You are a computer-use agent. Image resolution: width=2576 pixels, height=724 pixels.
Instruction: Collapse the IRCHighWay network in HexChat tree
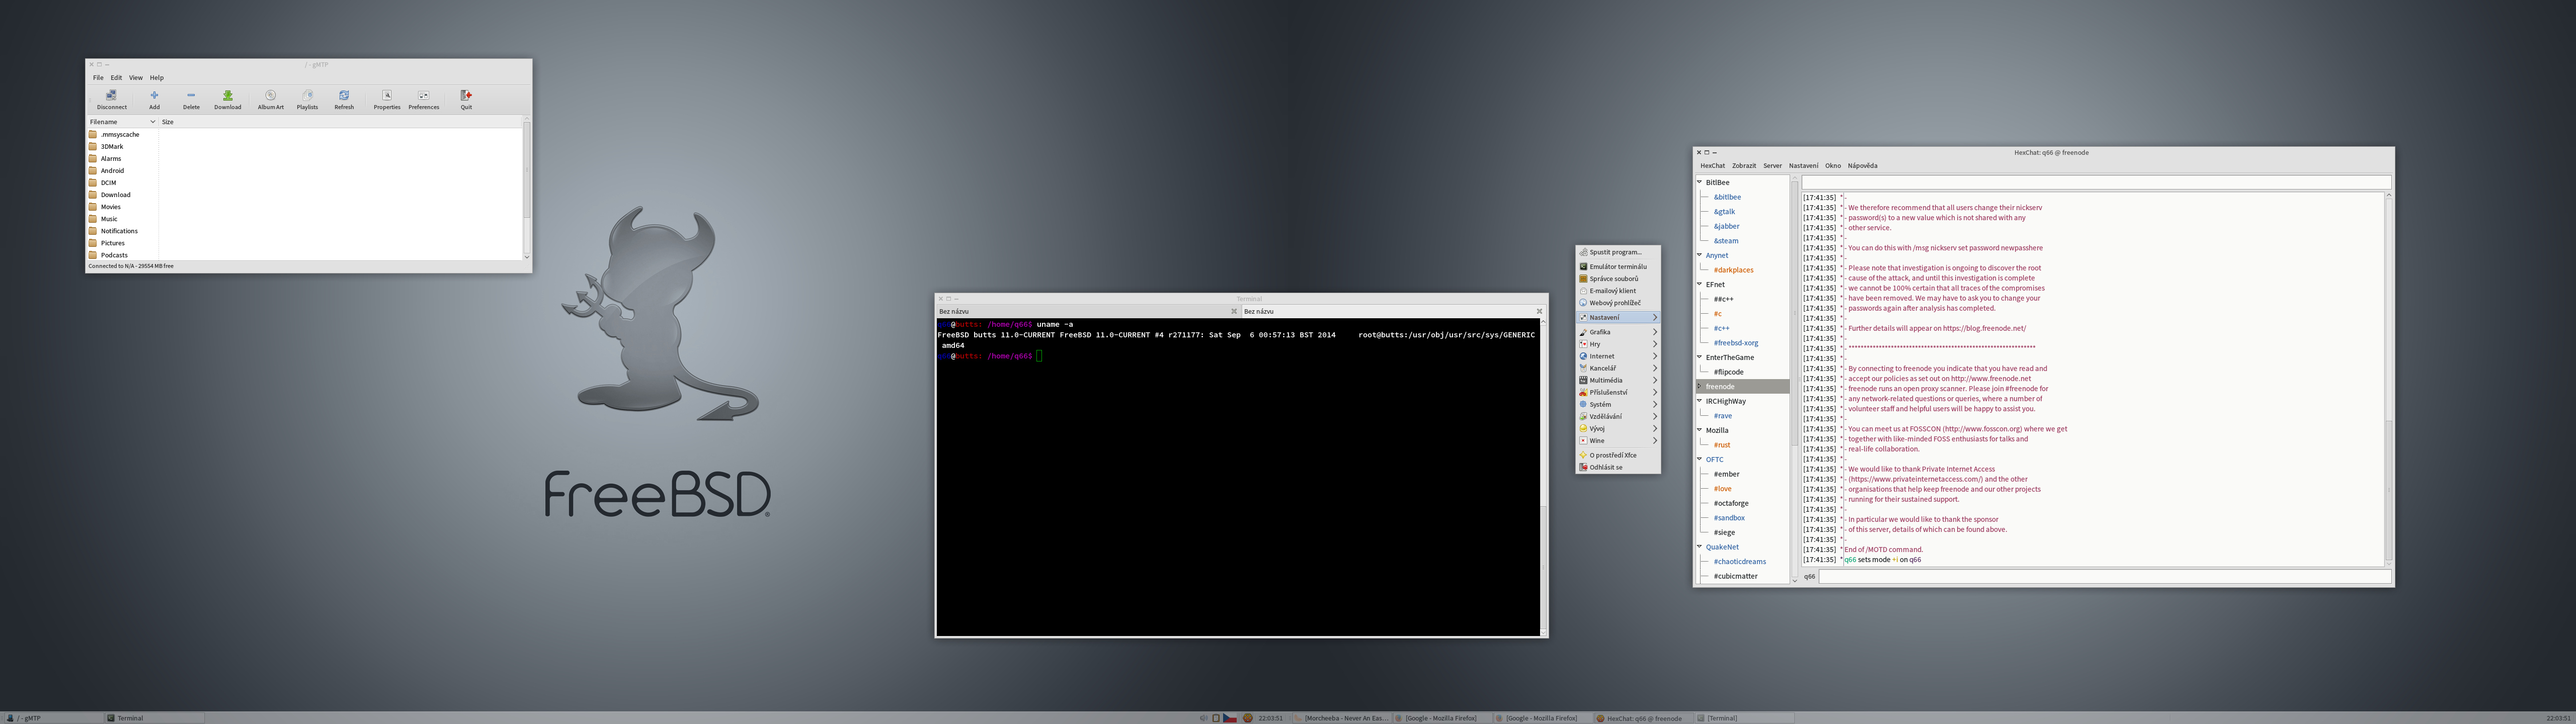pyautogui.click(x=1699, y=401)
